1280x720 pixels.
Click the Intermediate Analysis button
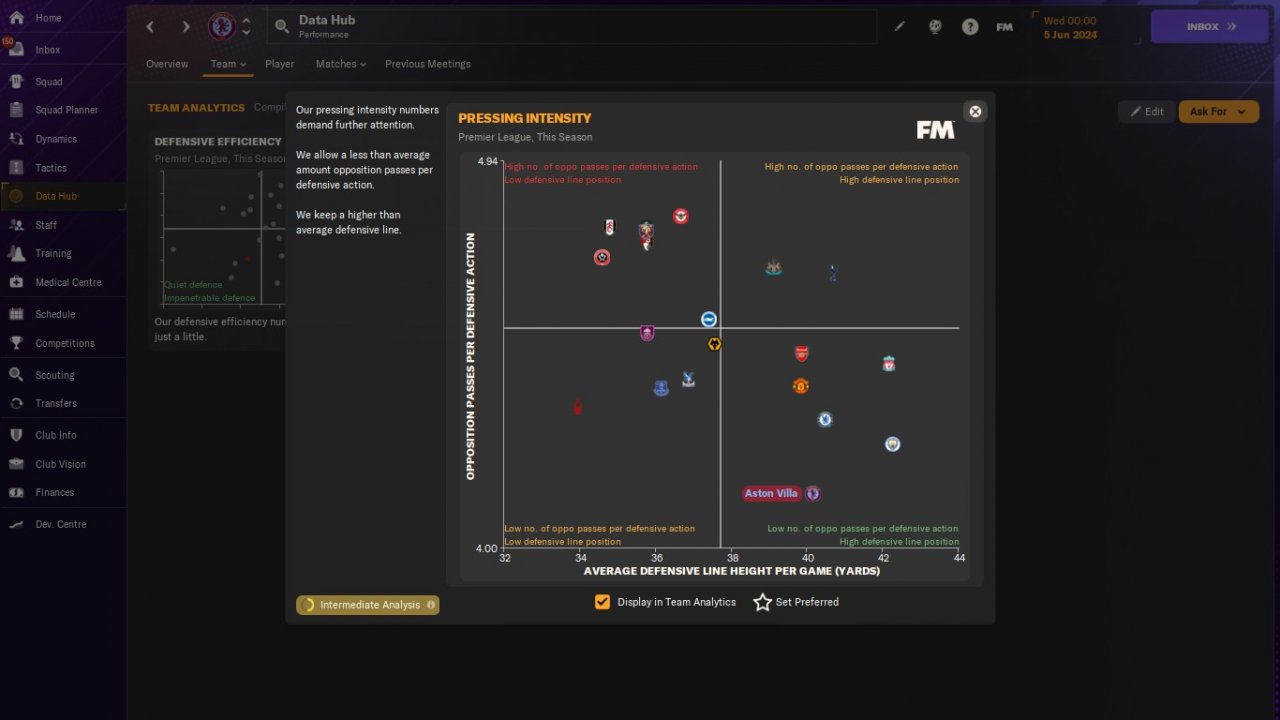tap(368, 605)
